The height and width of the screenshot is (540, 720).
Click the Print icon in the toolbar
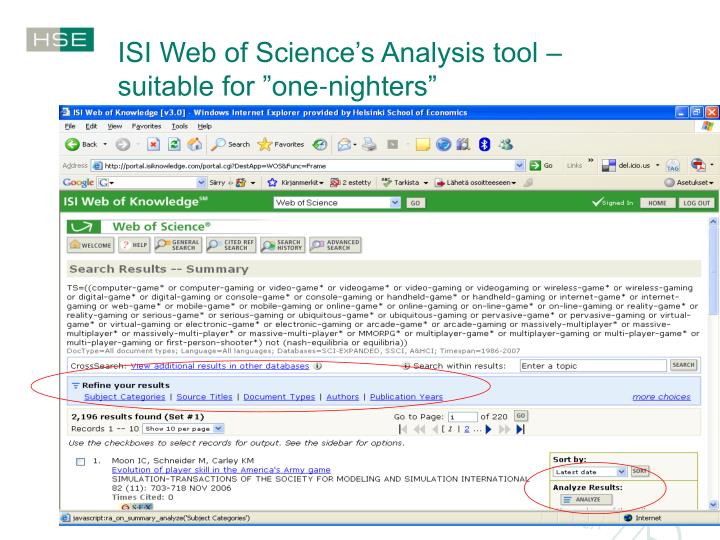tap(369, 145)
